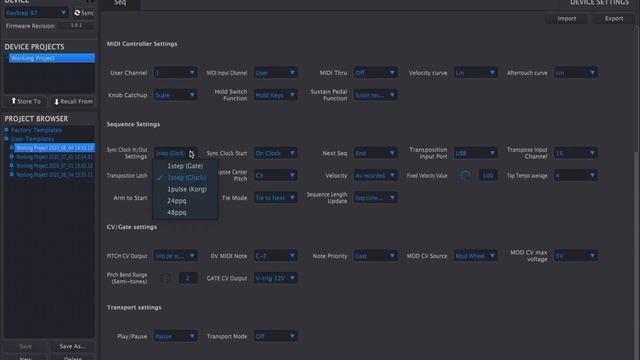Click the Import button
The height and width of the screenshot is (360, 640).
[x=567, y=19]
